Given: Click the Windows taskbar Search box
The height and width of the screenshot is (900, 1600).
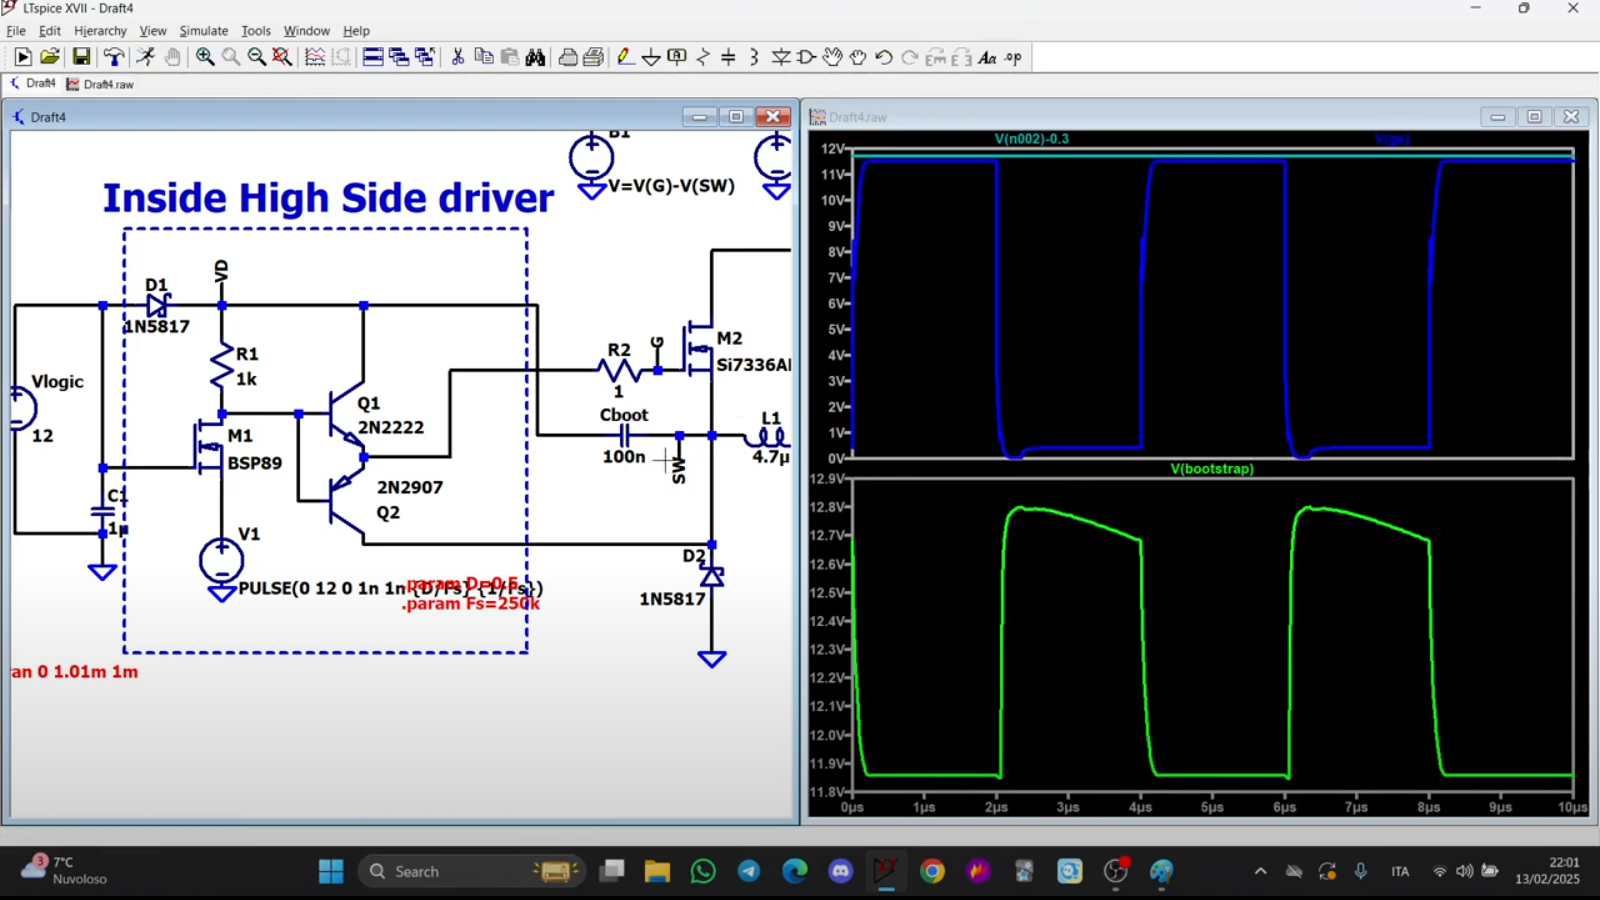Looking at the screenshot, I should click(416, 871).
